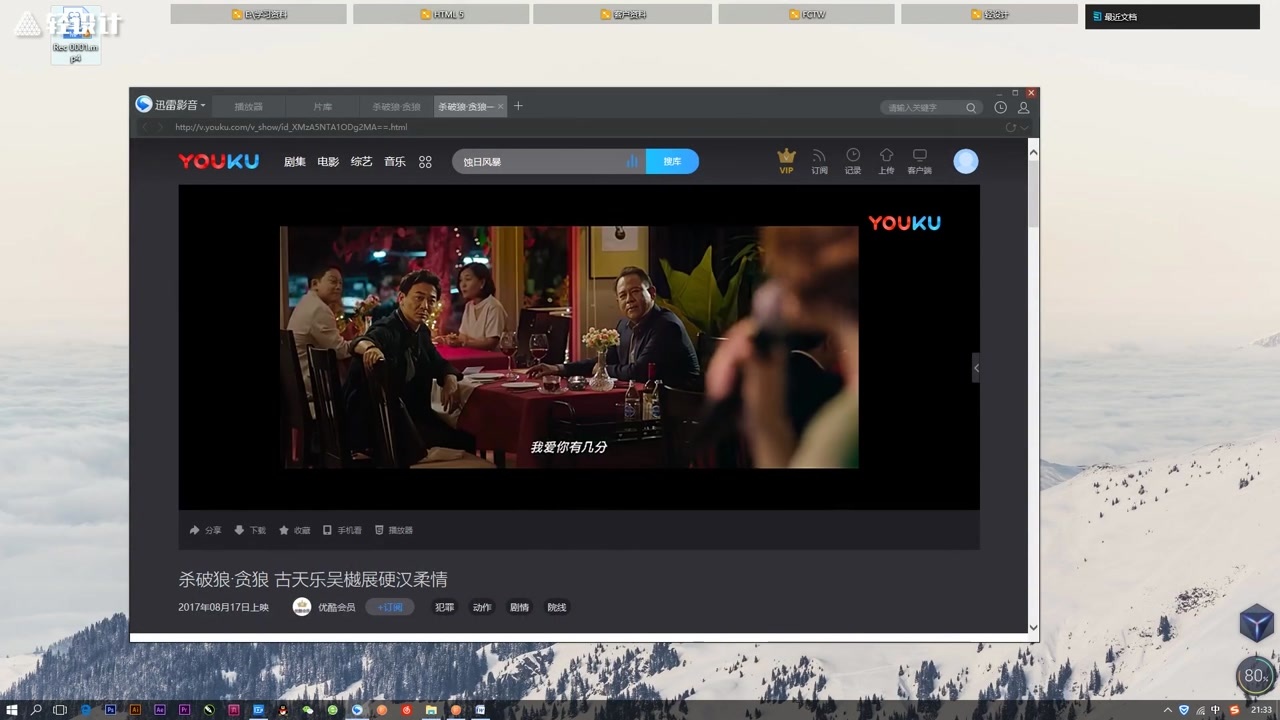The image size is (1280, 720).
Task: Click the 手机看 watch on phone button
Action: pyautogui.click(x=342, y=530)
